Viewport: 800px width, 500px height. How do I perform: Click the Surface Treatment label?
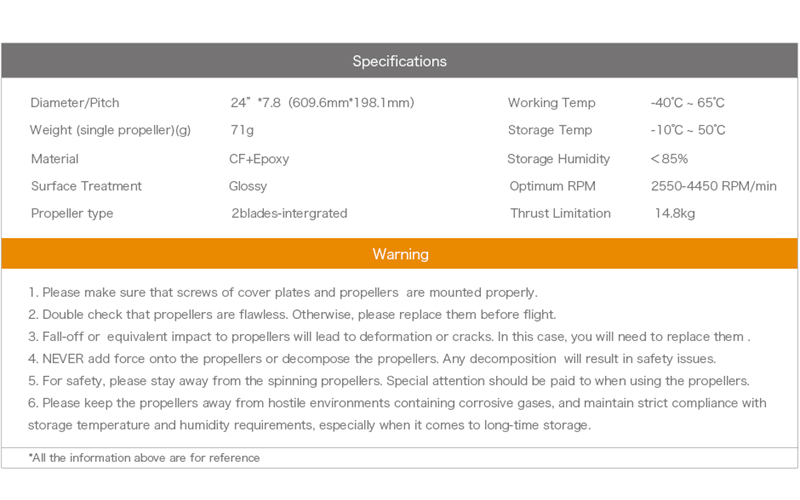pyautogui.click(x=87, y=186)
